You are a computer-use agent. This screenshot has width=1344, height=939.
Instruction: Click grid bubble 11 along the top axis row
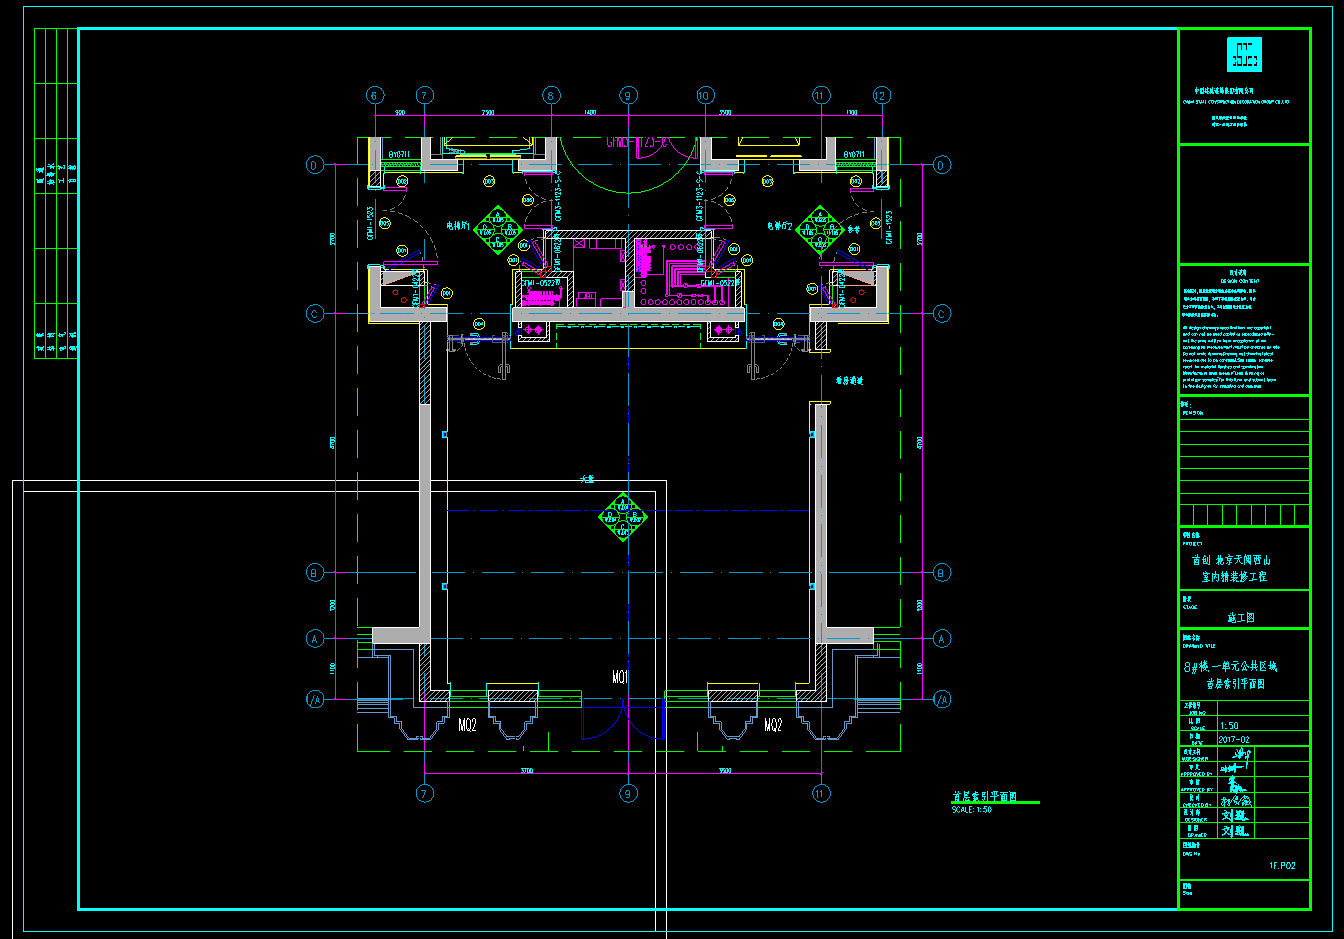821,96
